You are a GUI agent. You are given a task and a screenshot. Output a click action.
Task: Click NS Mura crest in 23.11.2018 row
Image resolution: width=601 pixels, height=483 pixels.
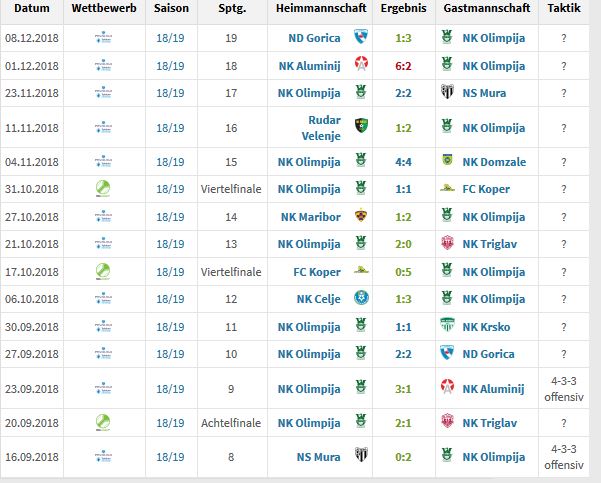pos(447,92)
